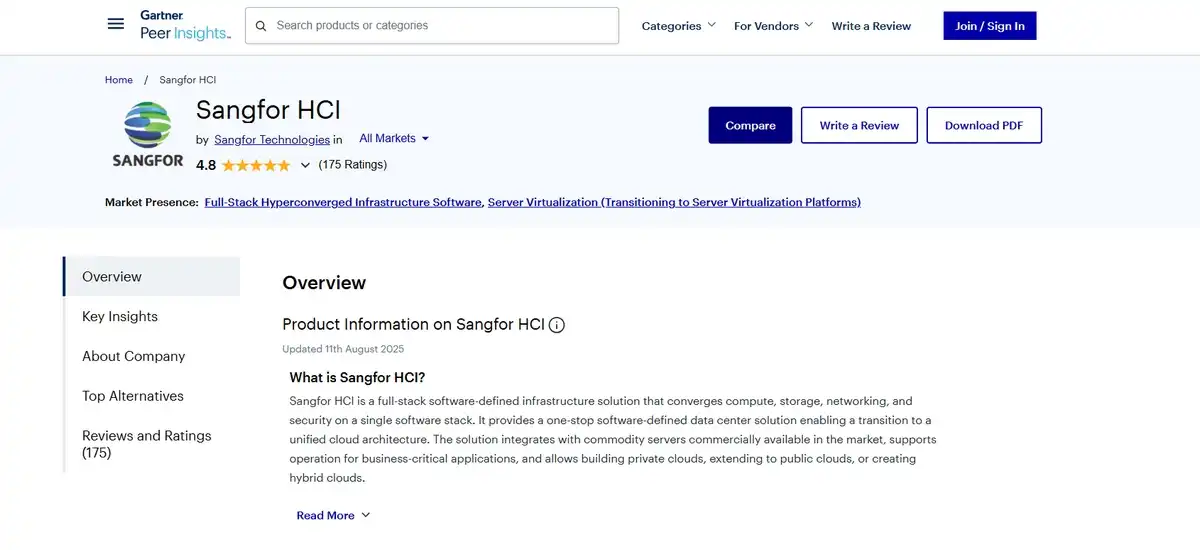Expand the Read More section
The height and width of the screenshot is (550, 1200).
click(x=333, y=516)
